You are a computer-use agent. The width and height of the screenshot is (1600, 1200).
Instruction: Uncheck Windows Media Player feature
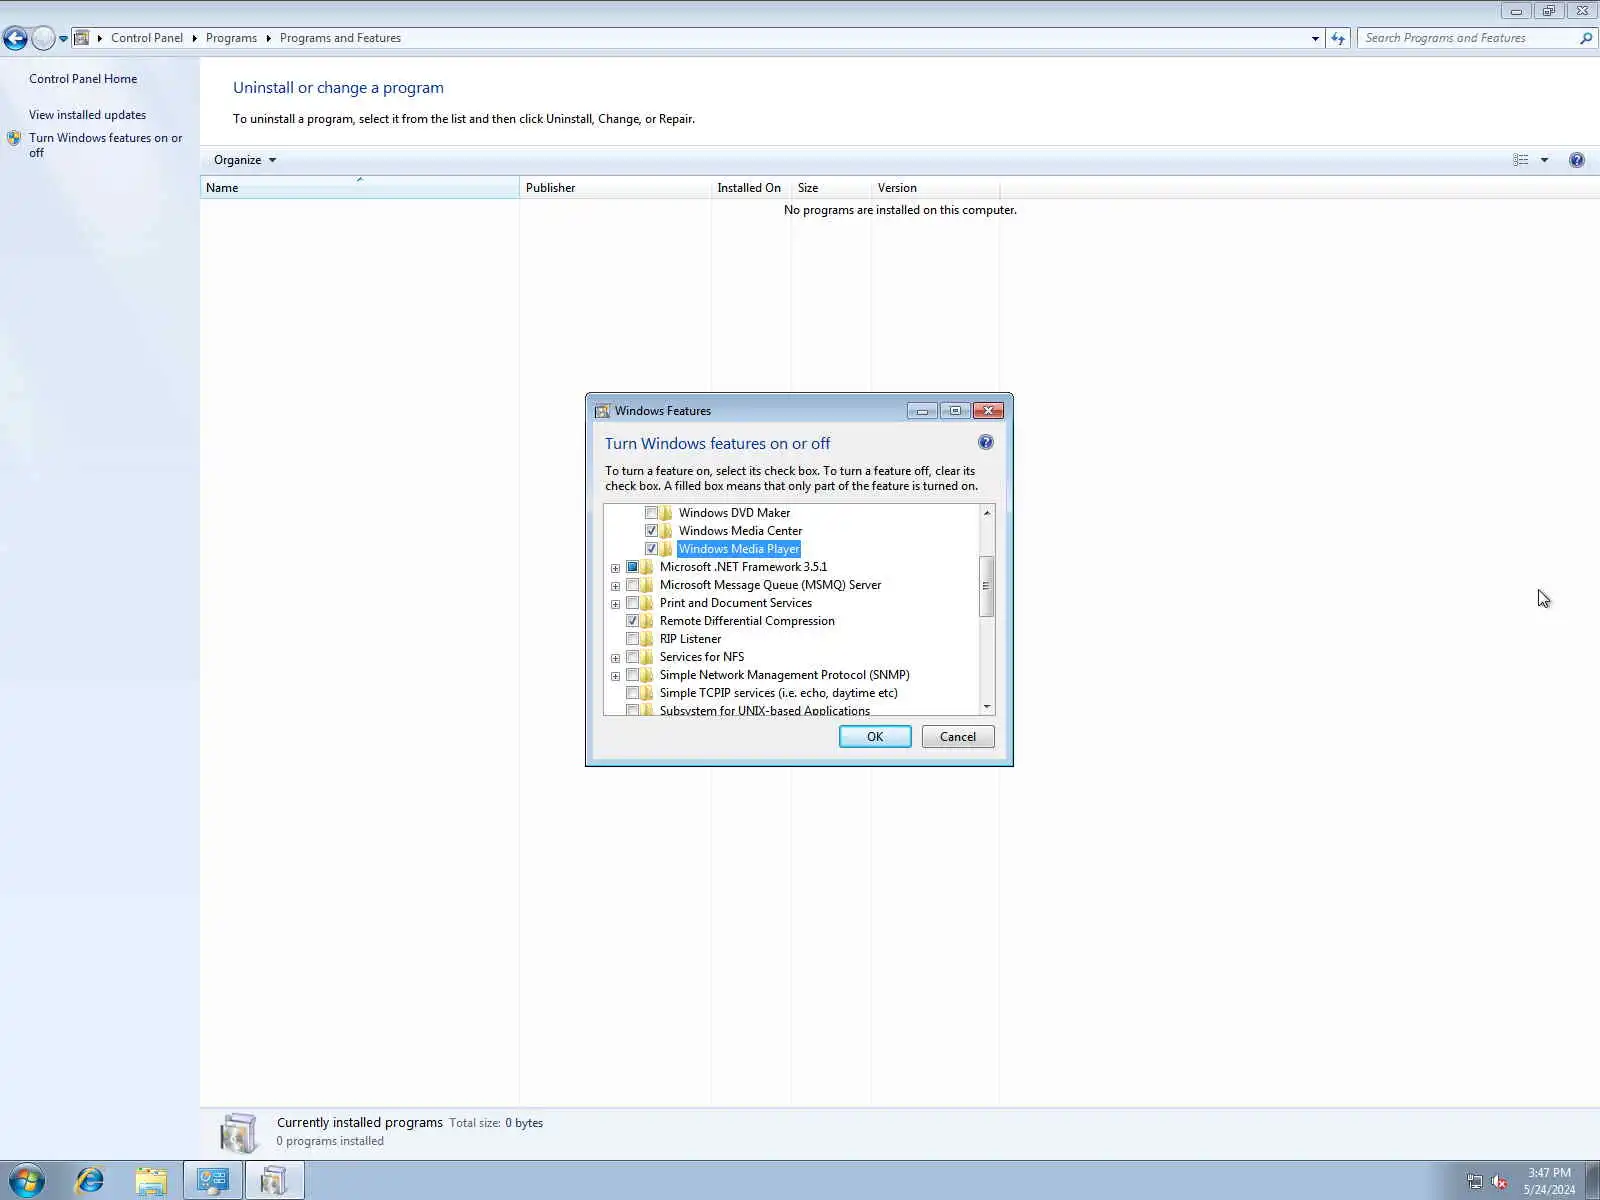click(651, 549)
